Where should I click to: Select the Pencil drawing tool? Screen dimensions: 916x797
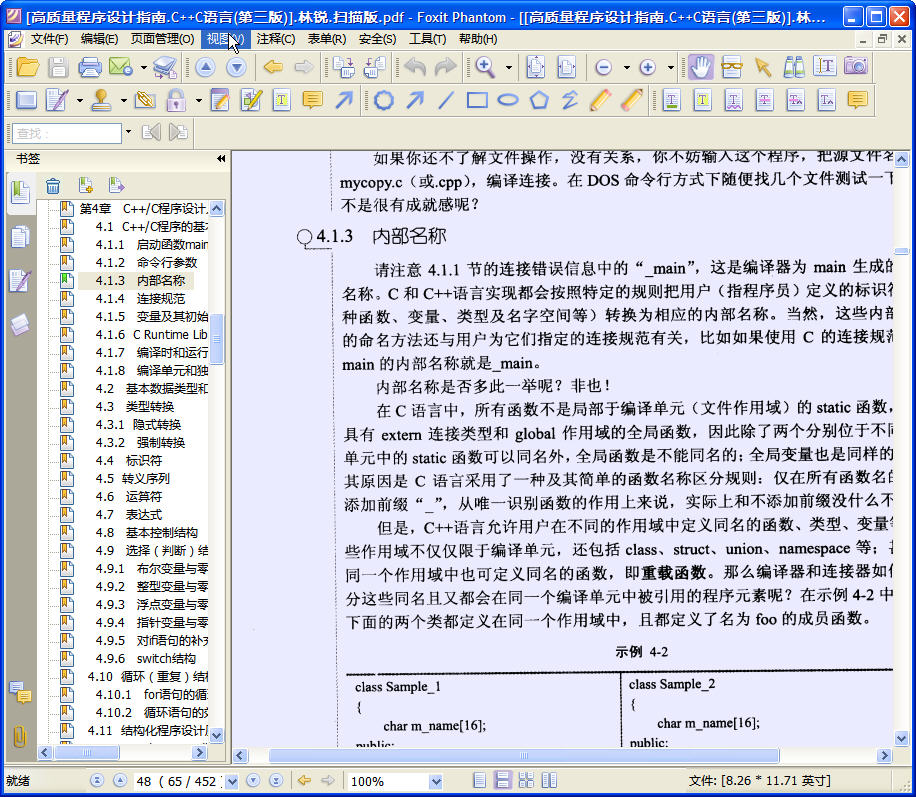tap(601, 100)
